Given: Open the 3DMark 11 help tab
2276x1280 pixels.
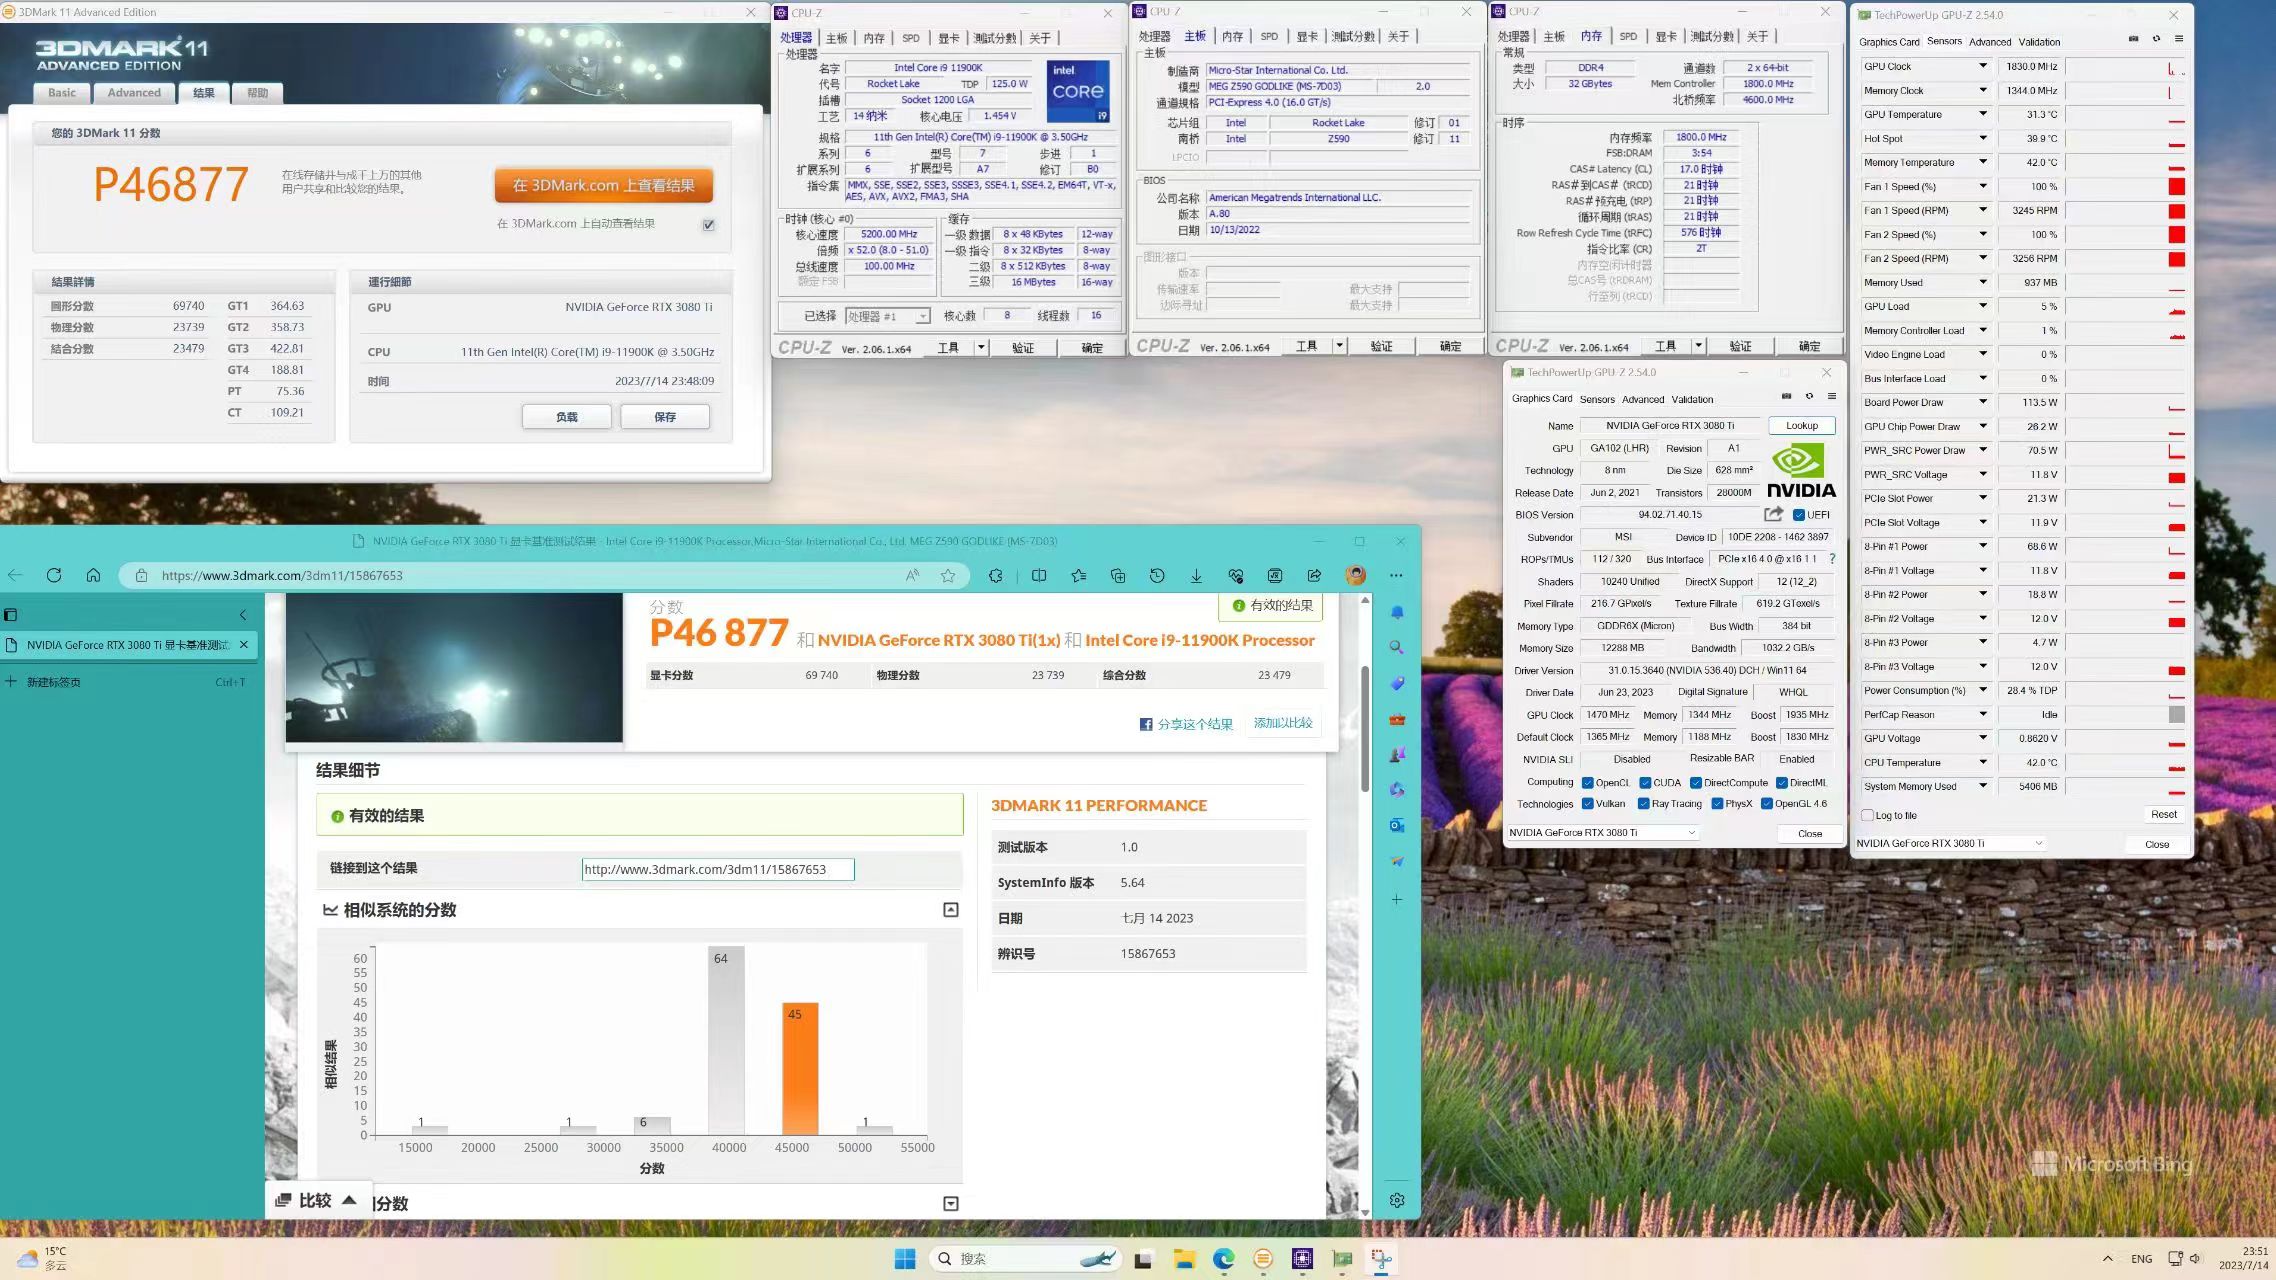Looking at the screenshot, I should (258, 93).
